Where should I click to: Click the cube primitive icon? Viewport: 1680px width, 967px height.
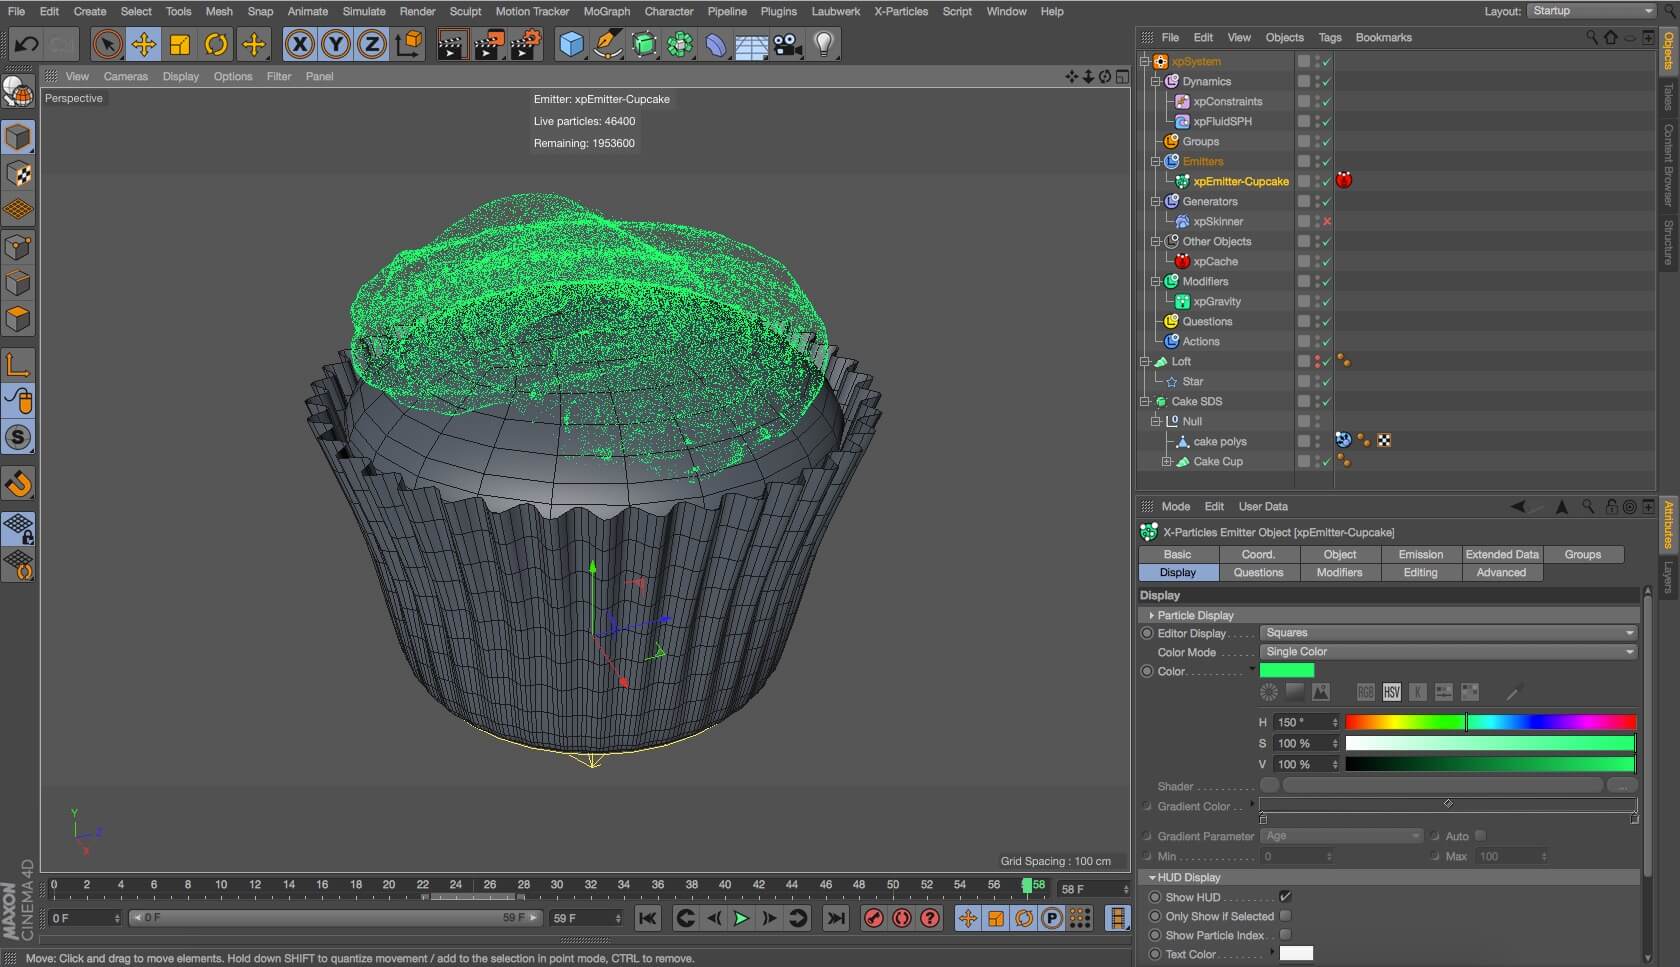(571, 44)
